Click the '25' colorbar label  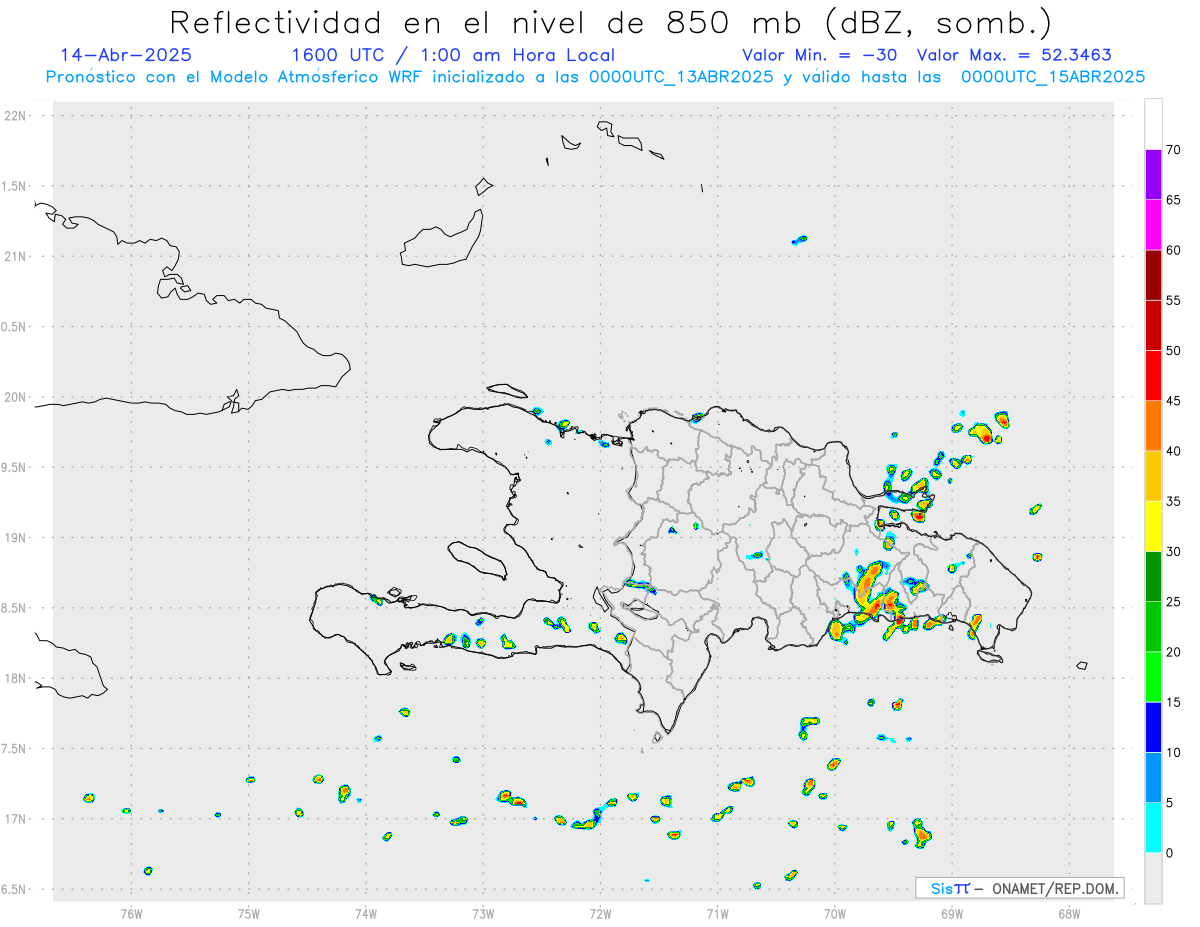click(x=1174, y=602)
